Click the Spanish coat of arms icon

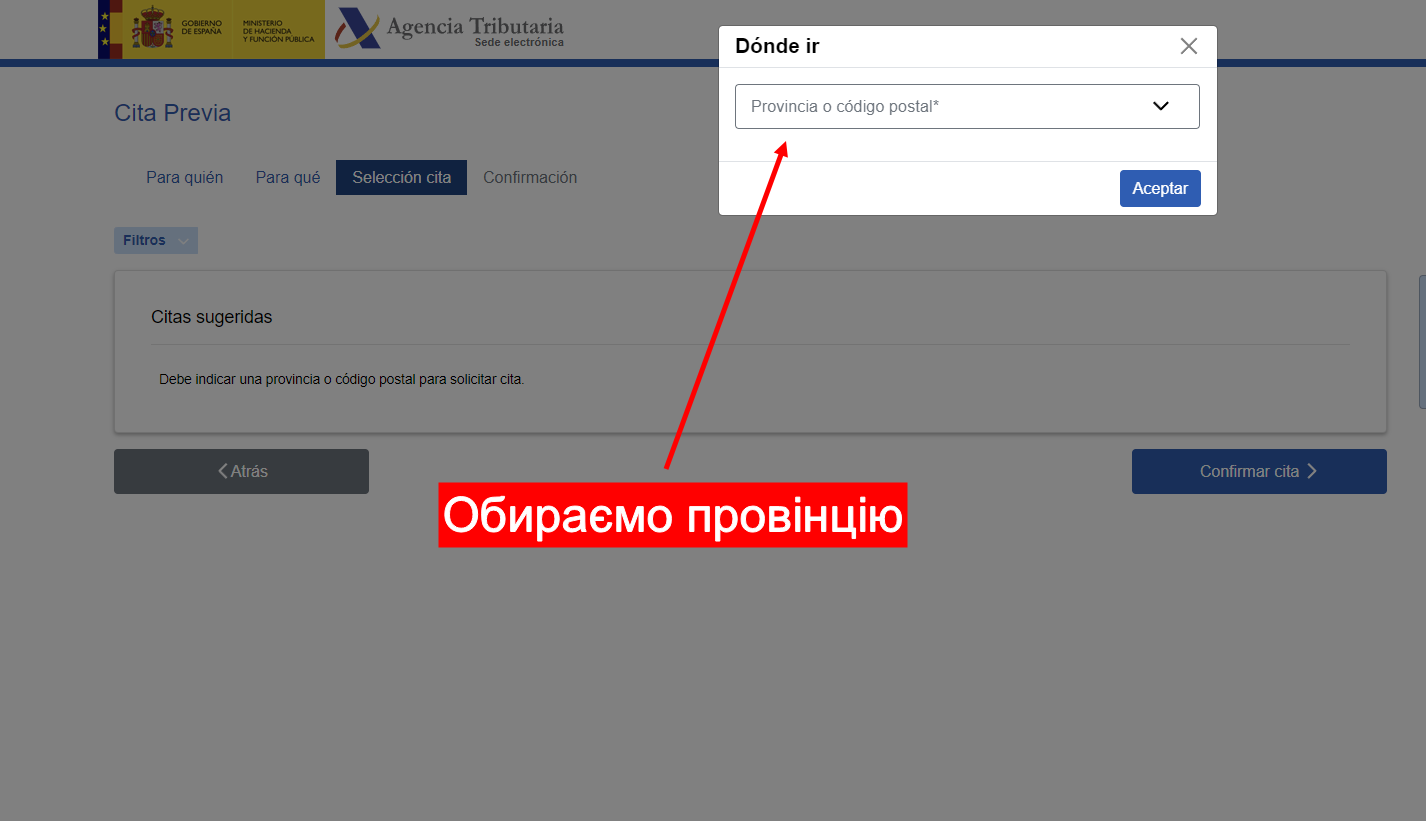152,28
